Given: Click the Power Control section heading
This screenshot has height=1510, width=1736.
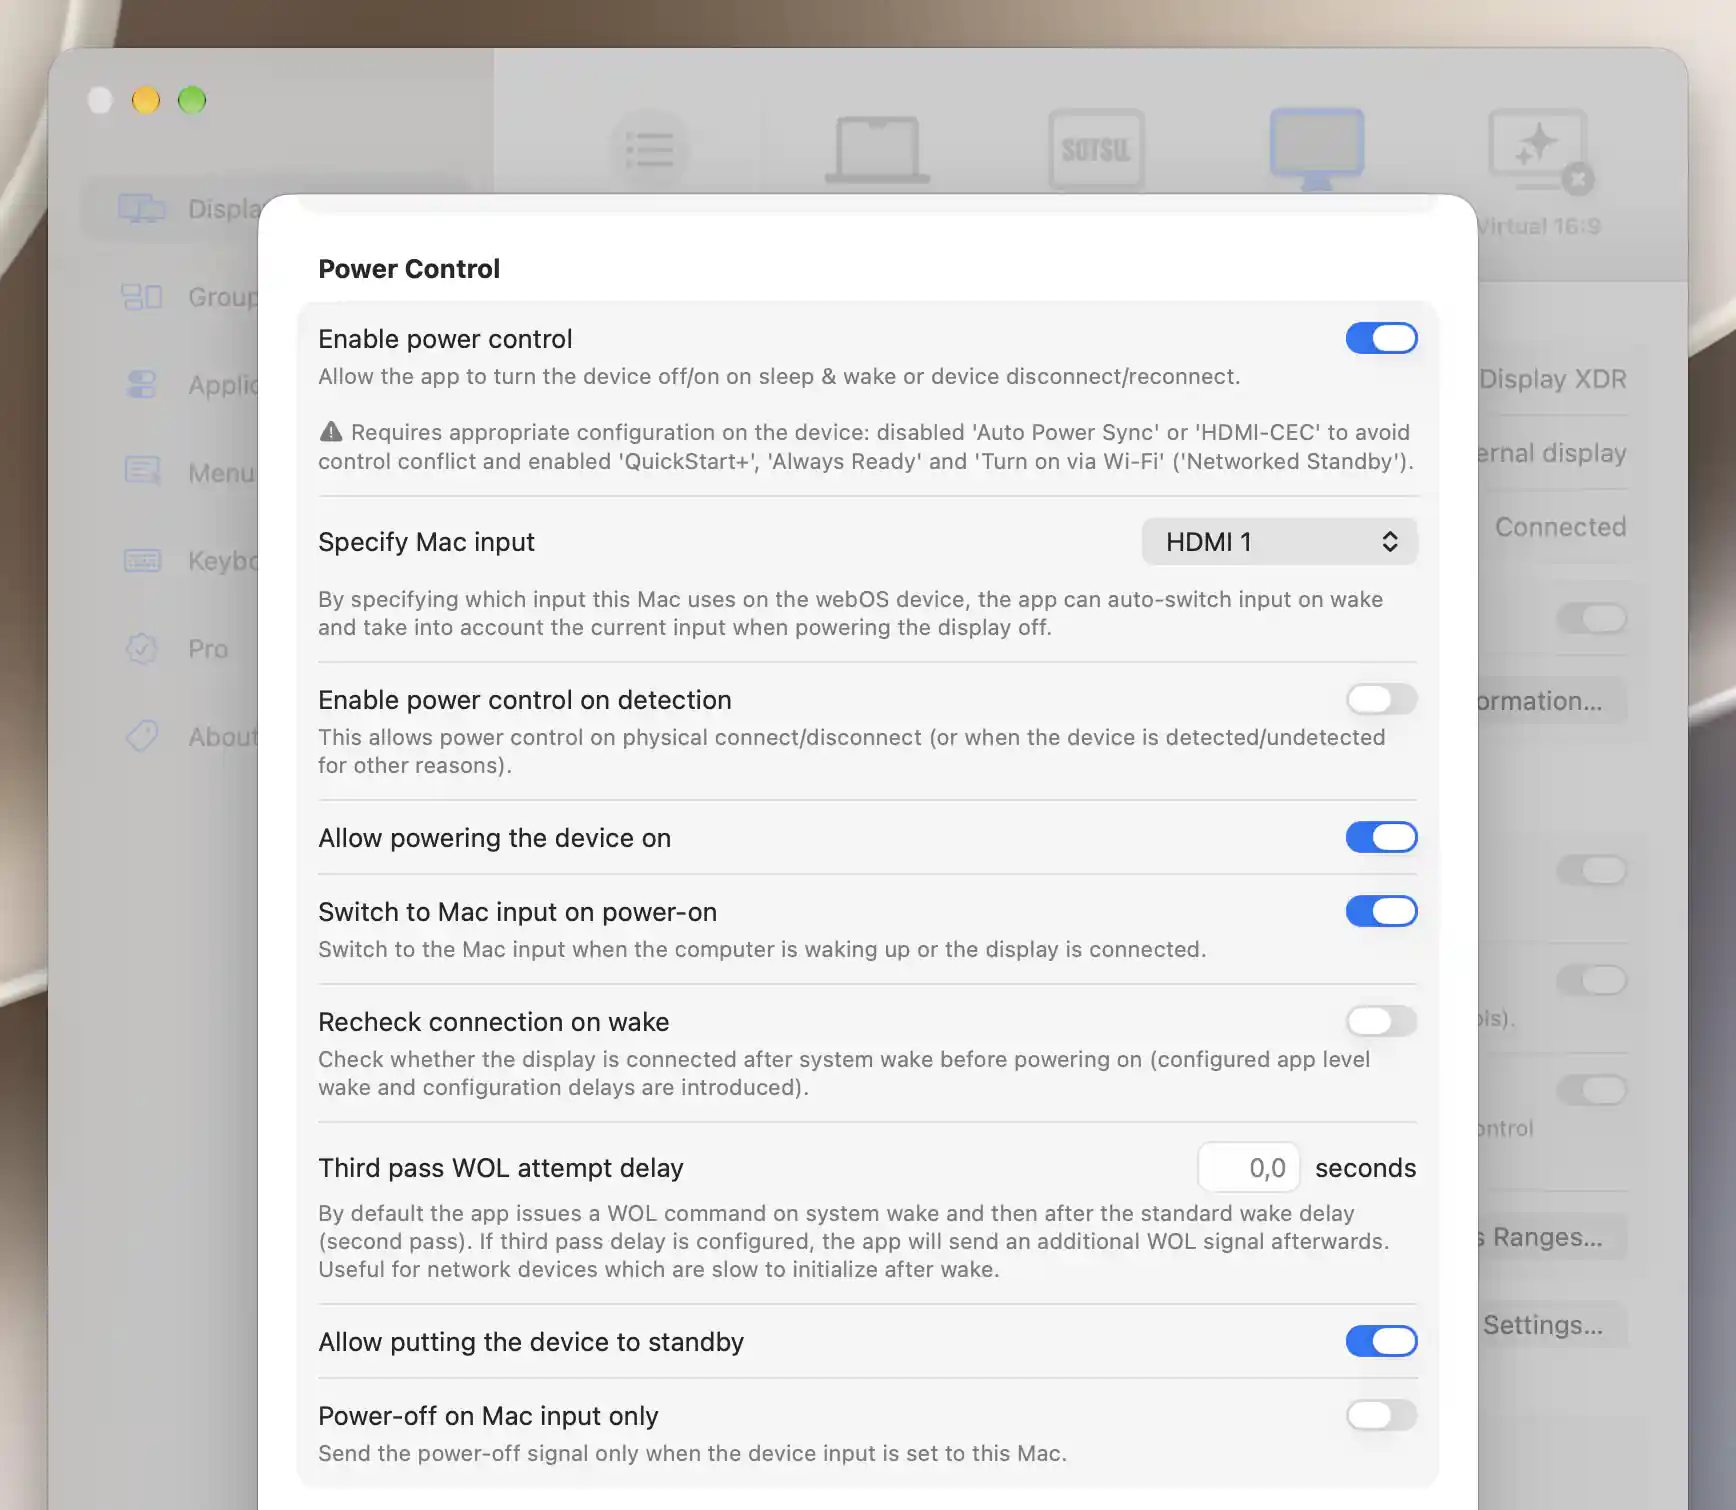Looking at the screenshot, I should 409,269.
